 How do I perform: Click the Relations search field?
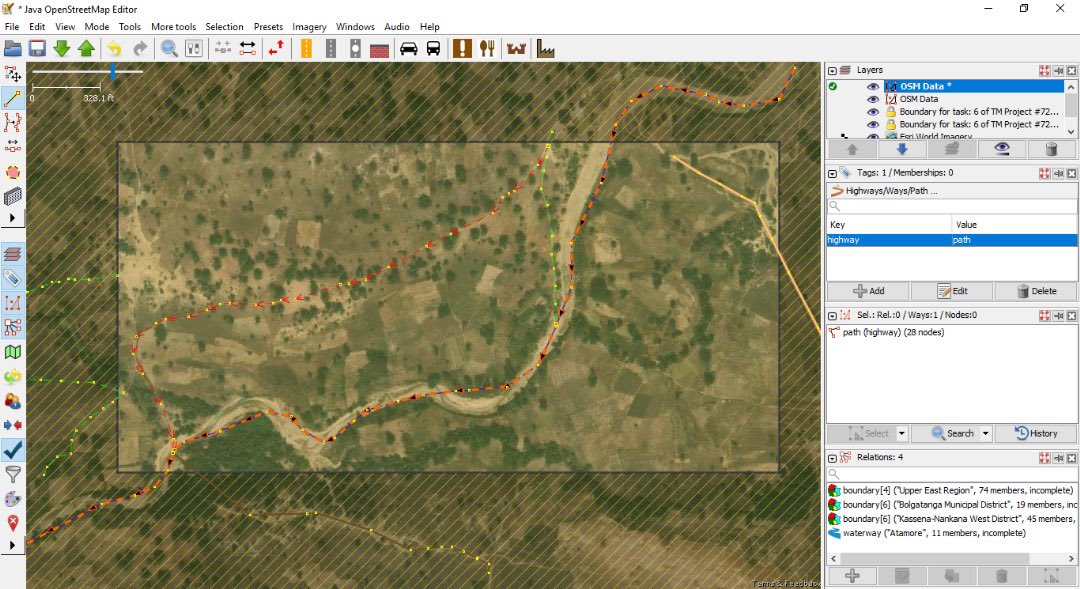coord(952,474)
